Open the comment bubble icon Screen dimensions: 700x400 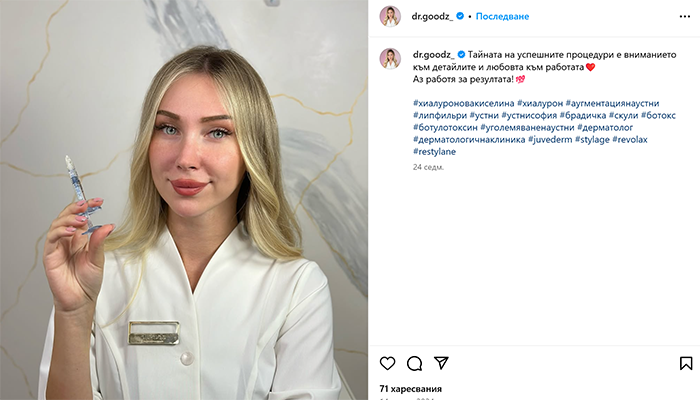coord(414,363)
